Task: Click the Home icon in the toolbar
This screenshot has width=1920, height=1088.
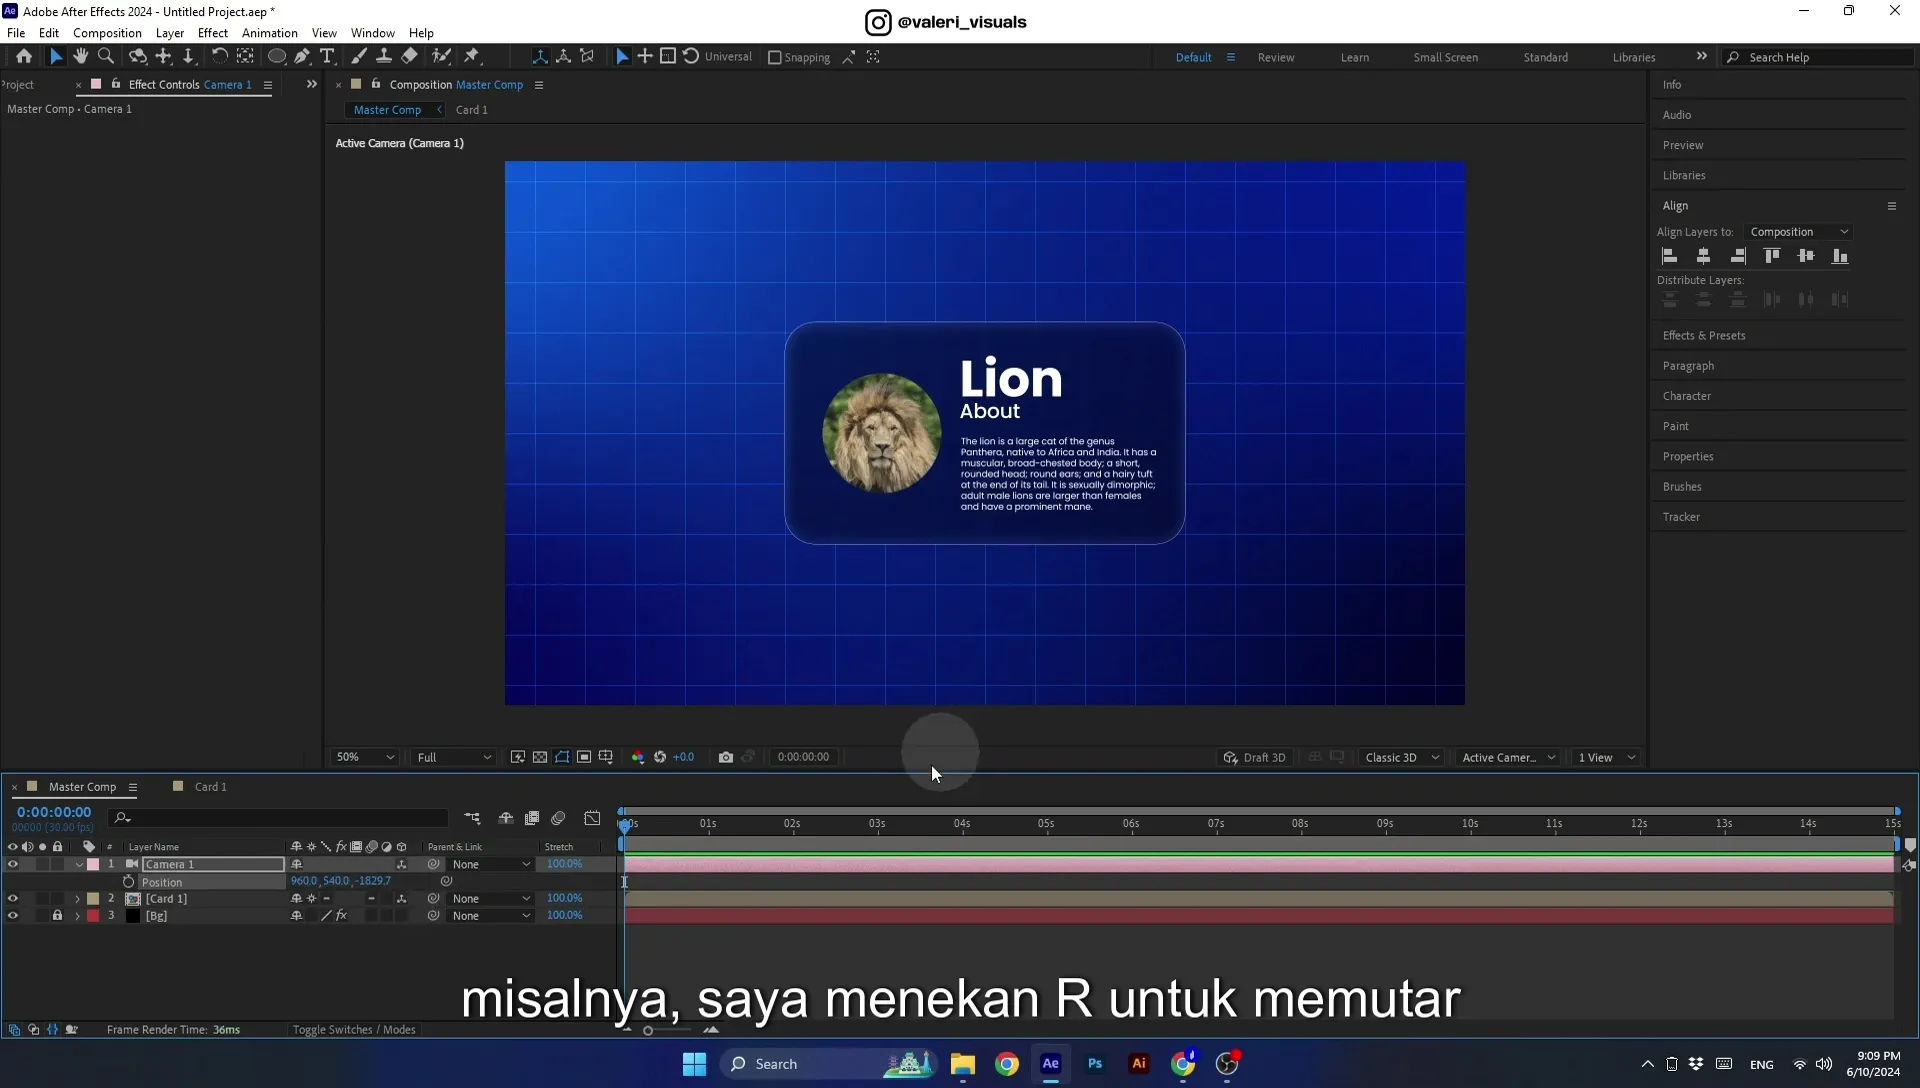Action: tap(24, 57)
